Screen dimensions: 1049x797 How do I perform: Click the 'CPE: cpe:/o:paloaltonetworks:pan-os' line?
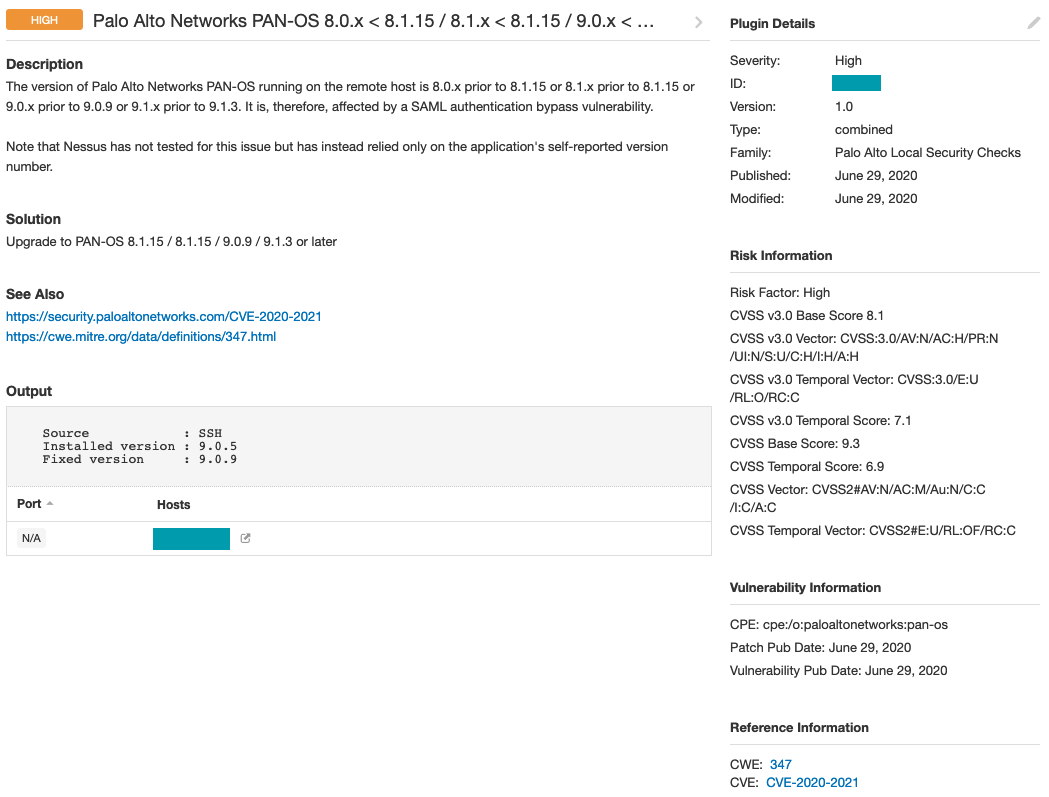click(x=839, y=624)
